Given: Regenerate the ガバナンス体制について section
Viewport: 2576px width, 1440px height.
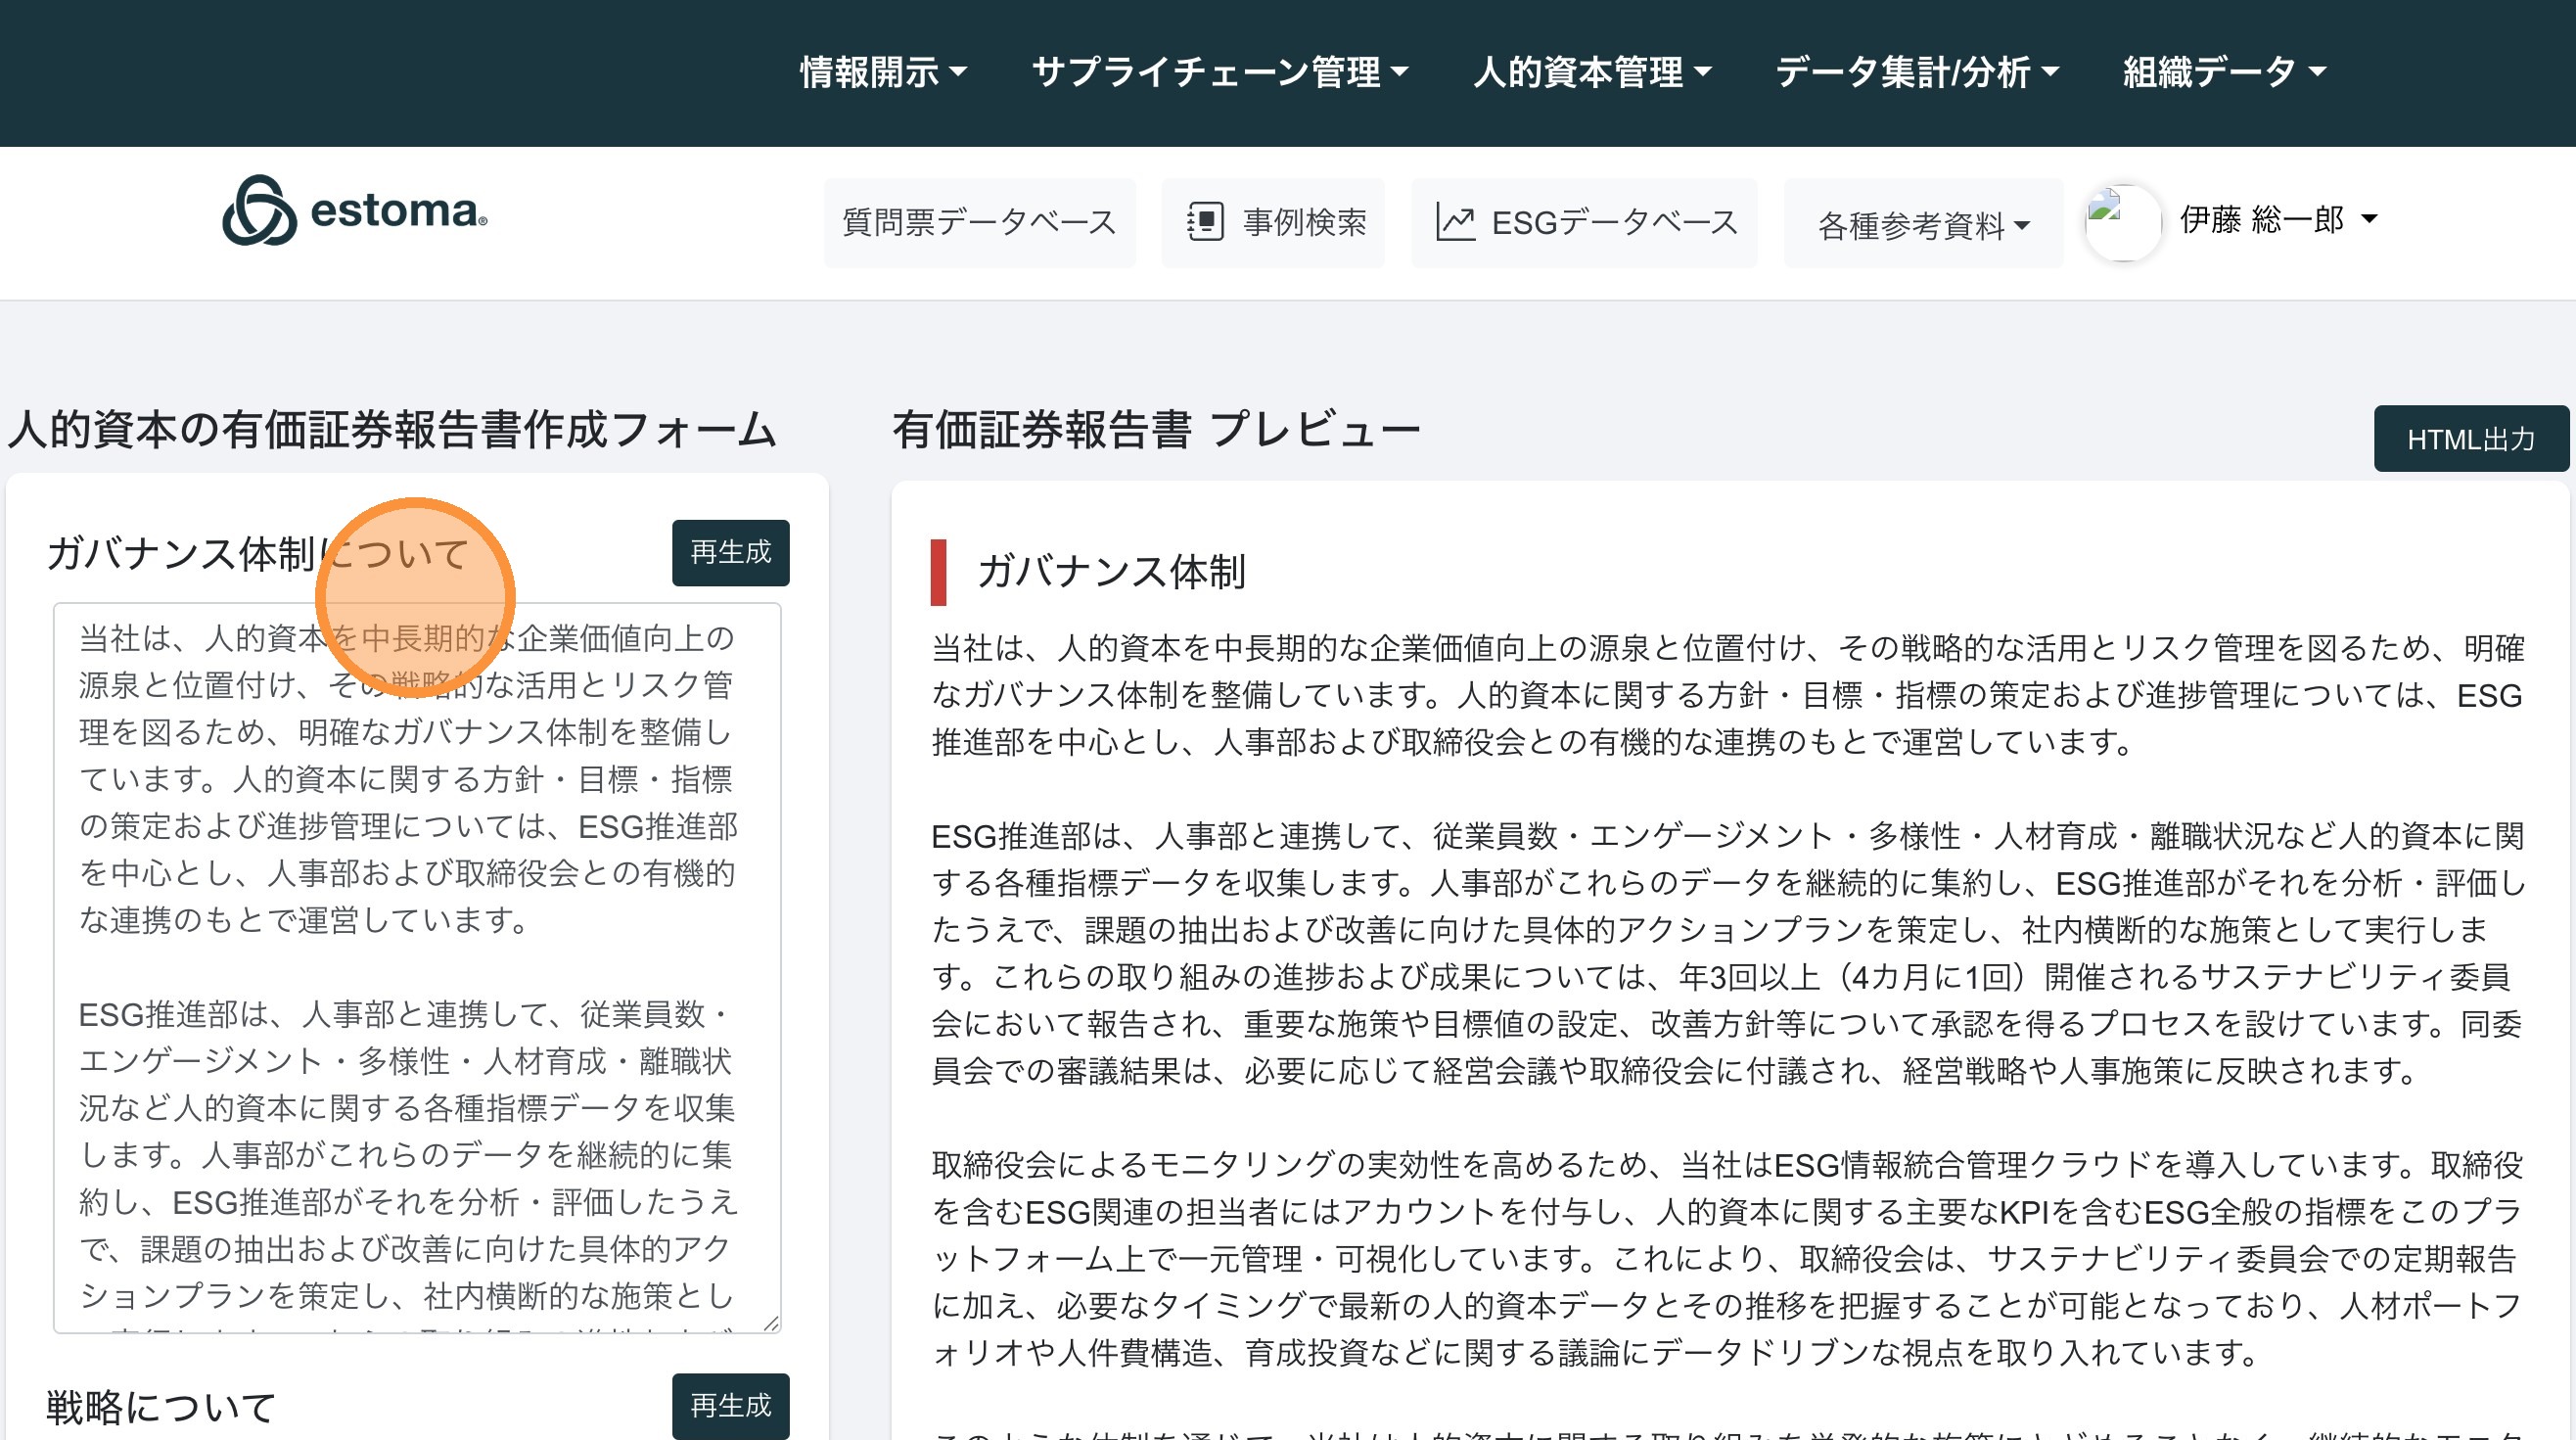Looking at the screenshot, I should [730, 552].
